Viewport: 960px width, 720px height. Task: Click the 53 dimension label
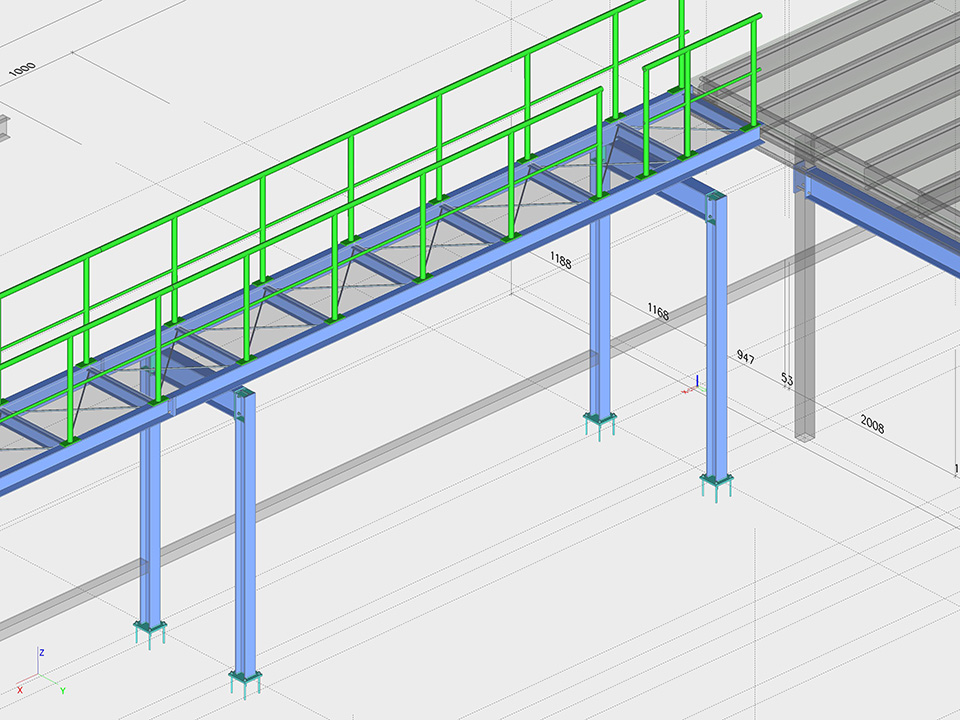click(x=787, y=379)
